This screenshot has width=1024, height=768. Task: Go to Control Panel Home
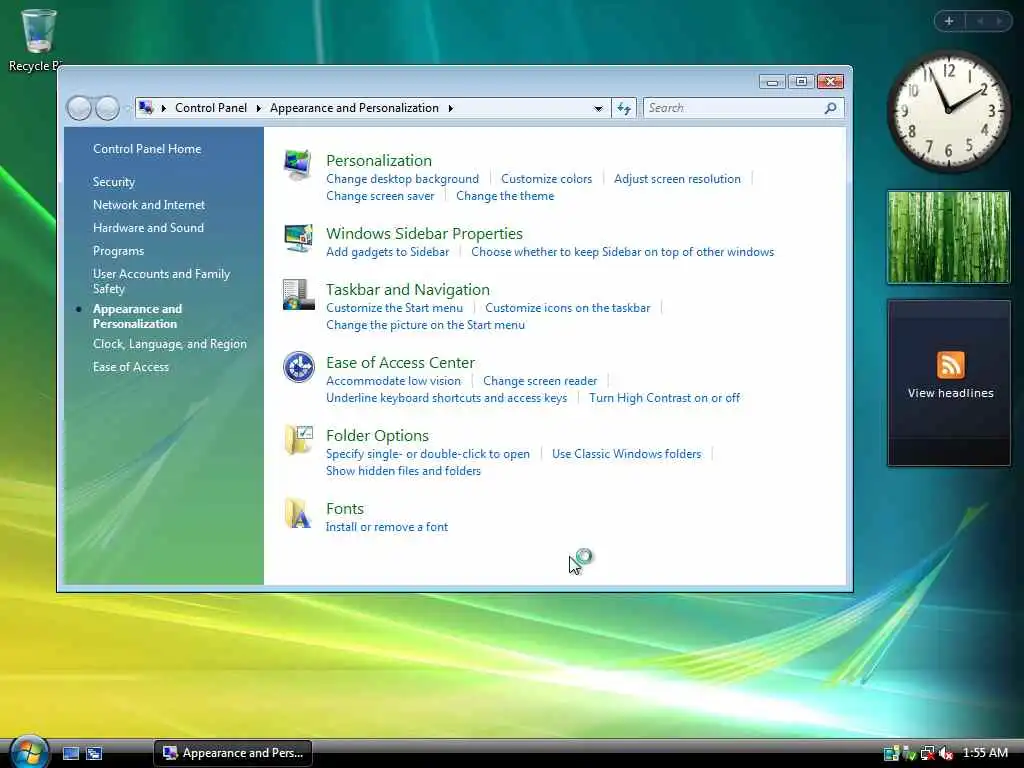tap(147, 149)
